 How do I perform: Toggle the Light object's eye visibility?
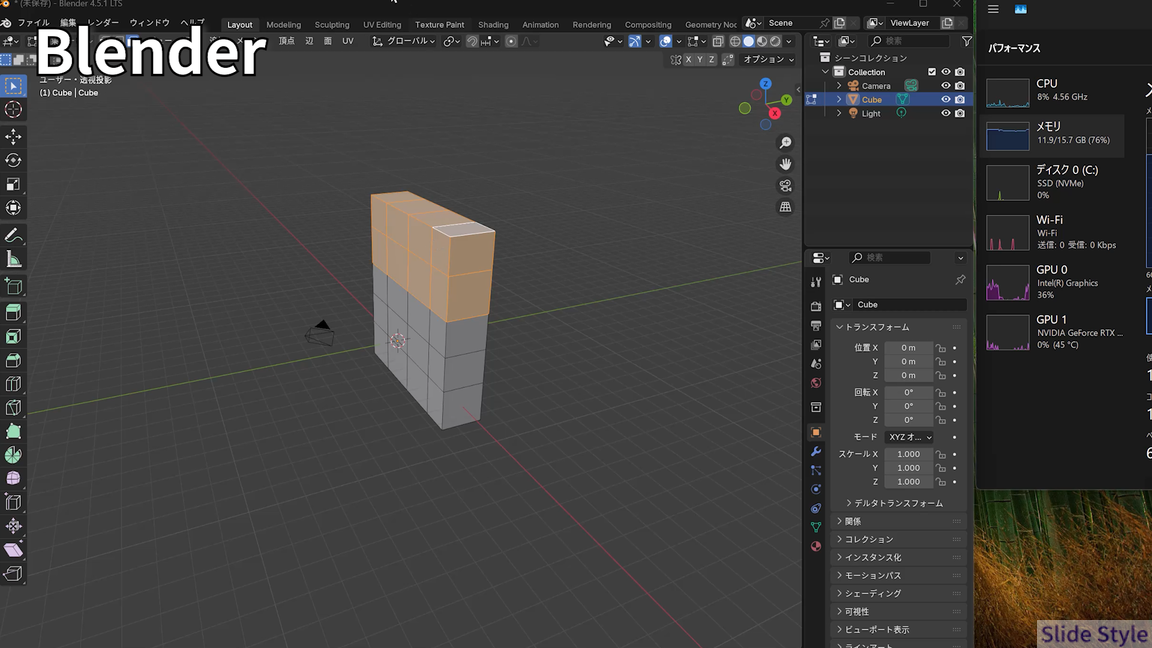coord(945,113)
